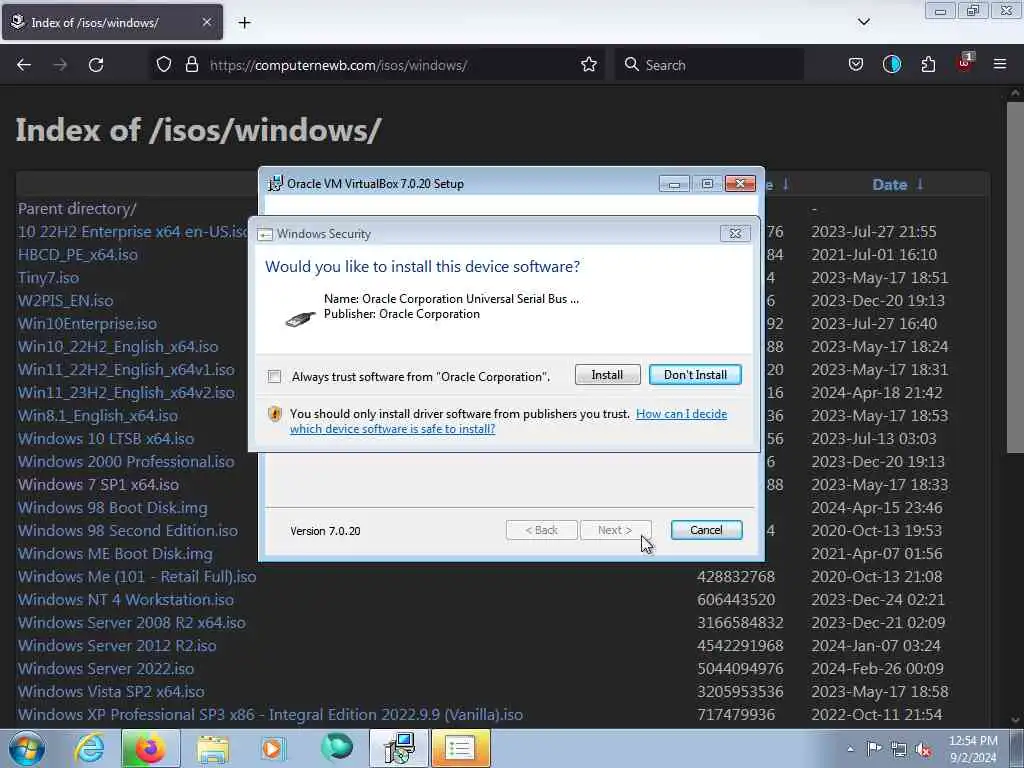Click the network tray icon

point(899,750)
